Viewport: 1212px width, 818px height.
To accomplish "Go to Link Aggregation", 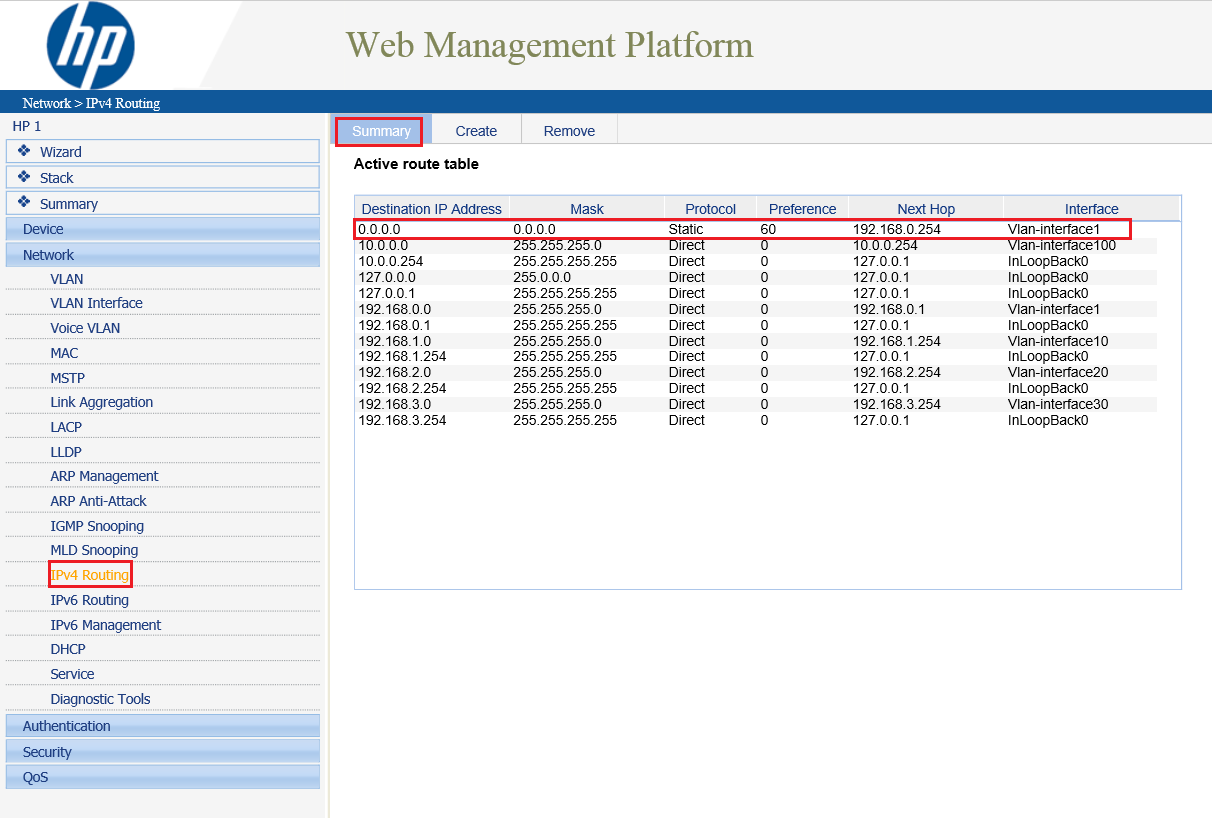I will point(102,402).
